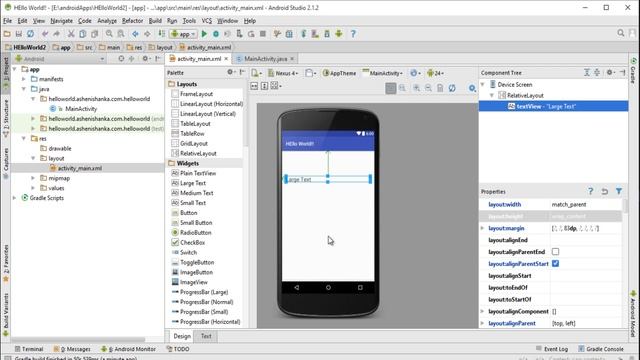Toggle Properties expert filter funnel icon
Viewport: 640px width, 360px height.
tap(619, 191)
